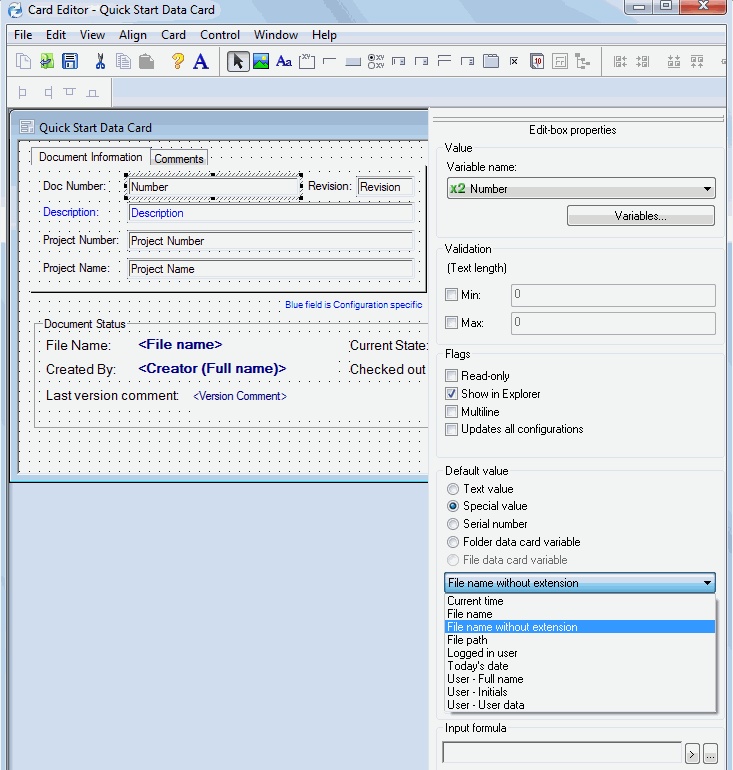Click the <Version Comment> placeholder text
733x770 pixels.
[x=240, y=396]
